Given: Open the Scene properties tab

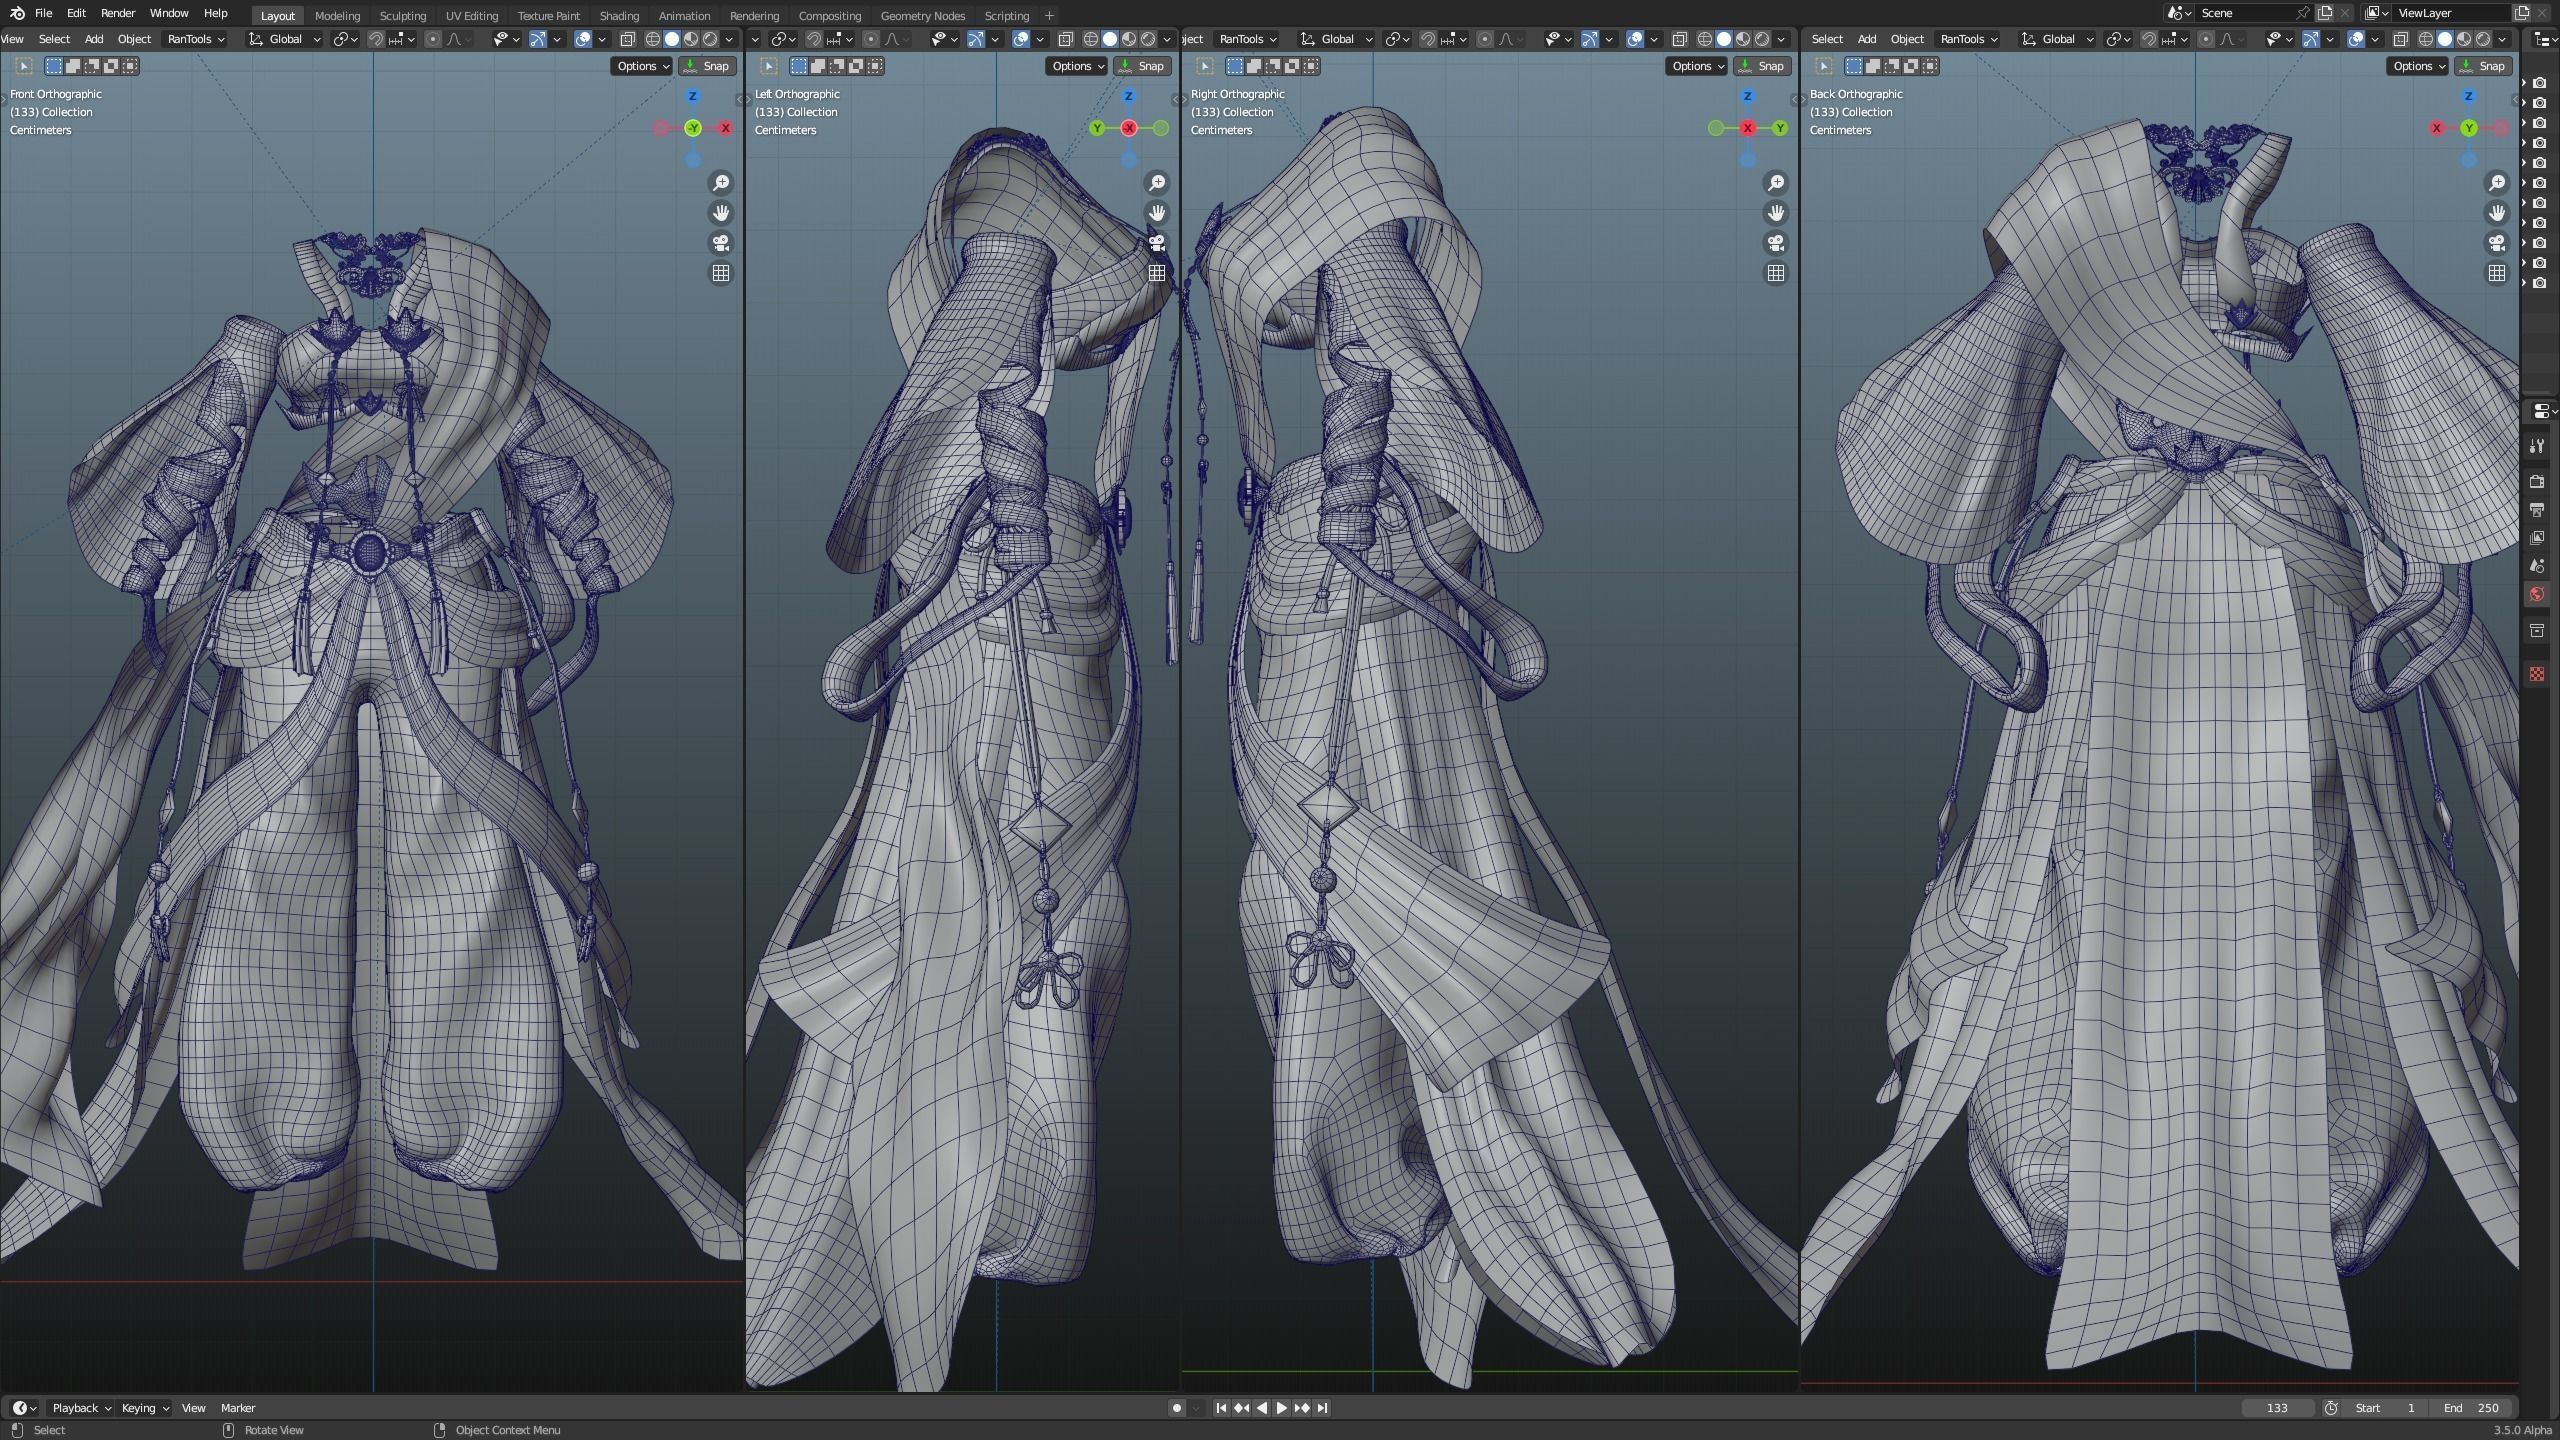Looking at the screenshot, I should pos(2537,566).
